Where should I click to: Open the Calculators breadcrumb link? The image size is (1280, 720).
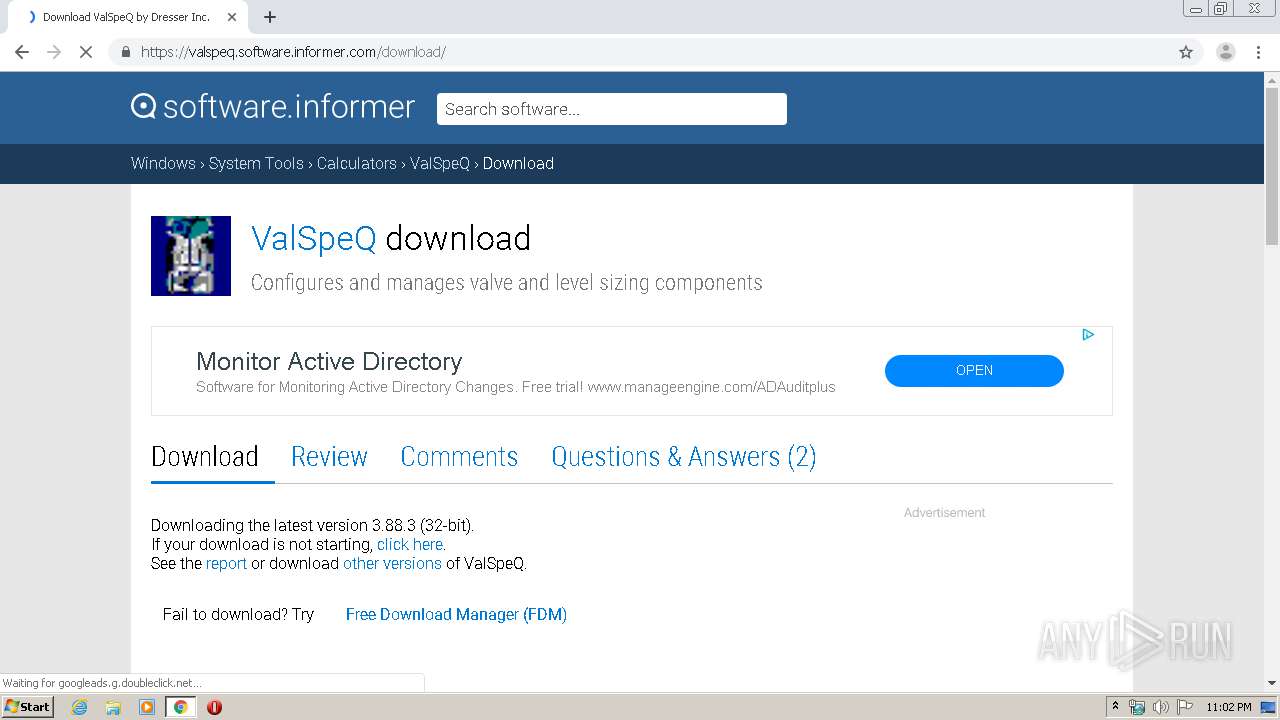357,163
